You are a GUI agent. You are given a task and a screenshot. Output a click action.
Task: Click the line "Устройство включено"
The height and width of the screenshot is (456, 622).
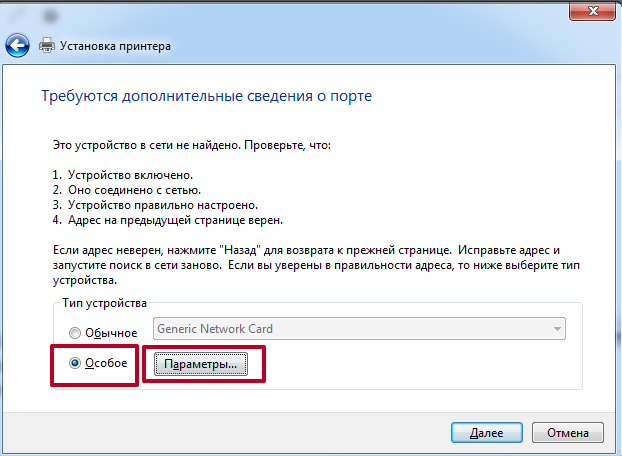(x=129, y=174)
